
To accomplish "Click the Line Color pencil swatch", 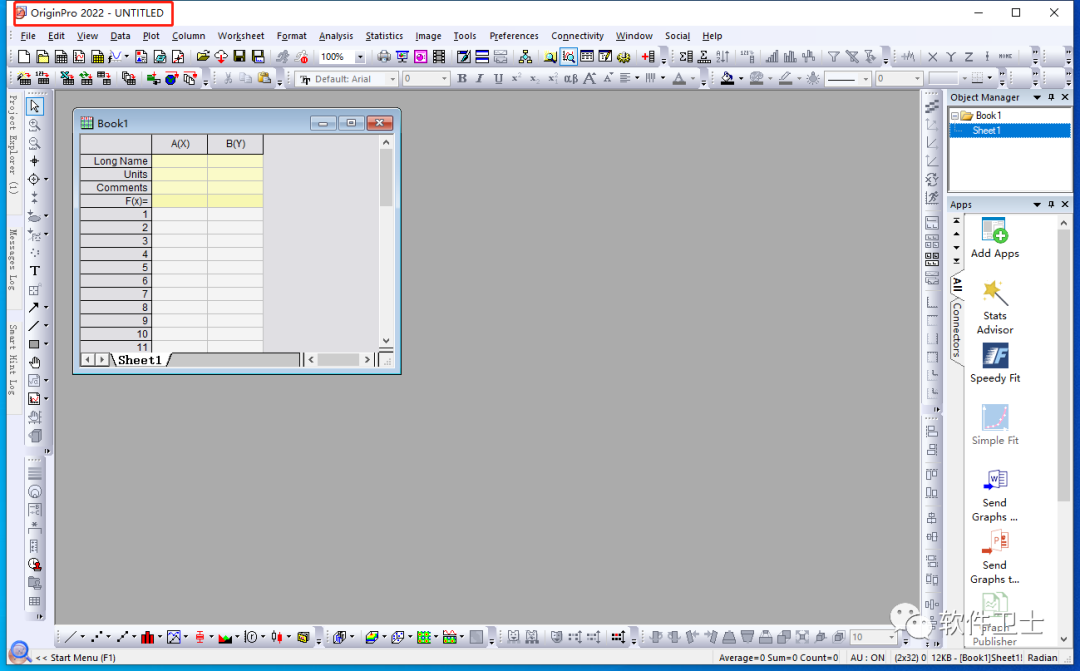I will [785, 79].
